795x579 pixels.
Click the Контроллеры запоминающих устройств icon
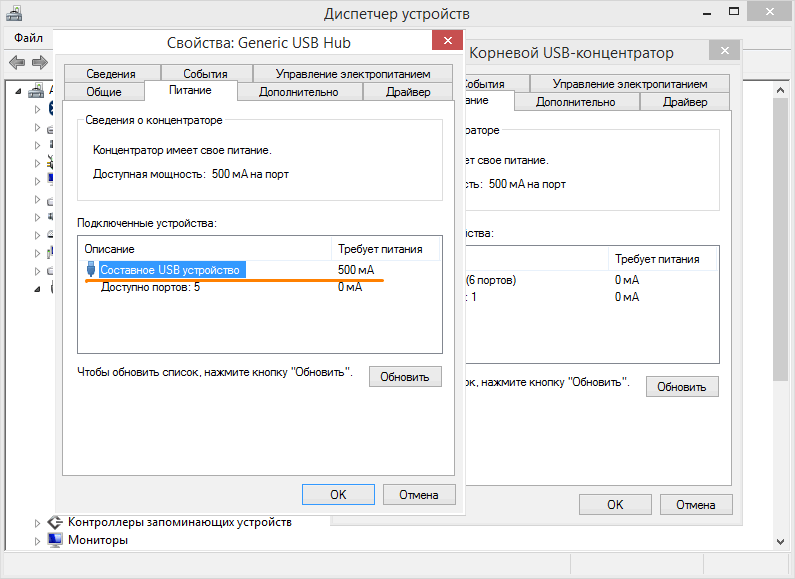pos(55,522)
